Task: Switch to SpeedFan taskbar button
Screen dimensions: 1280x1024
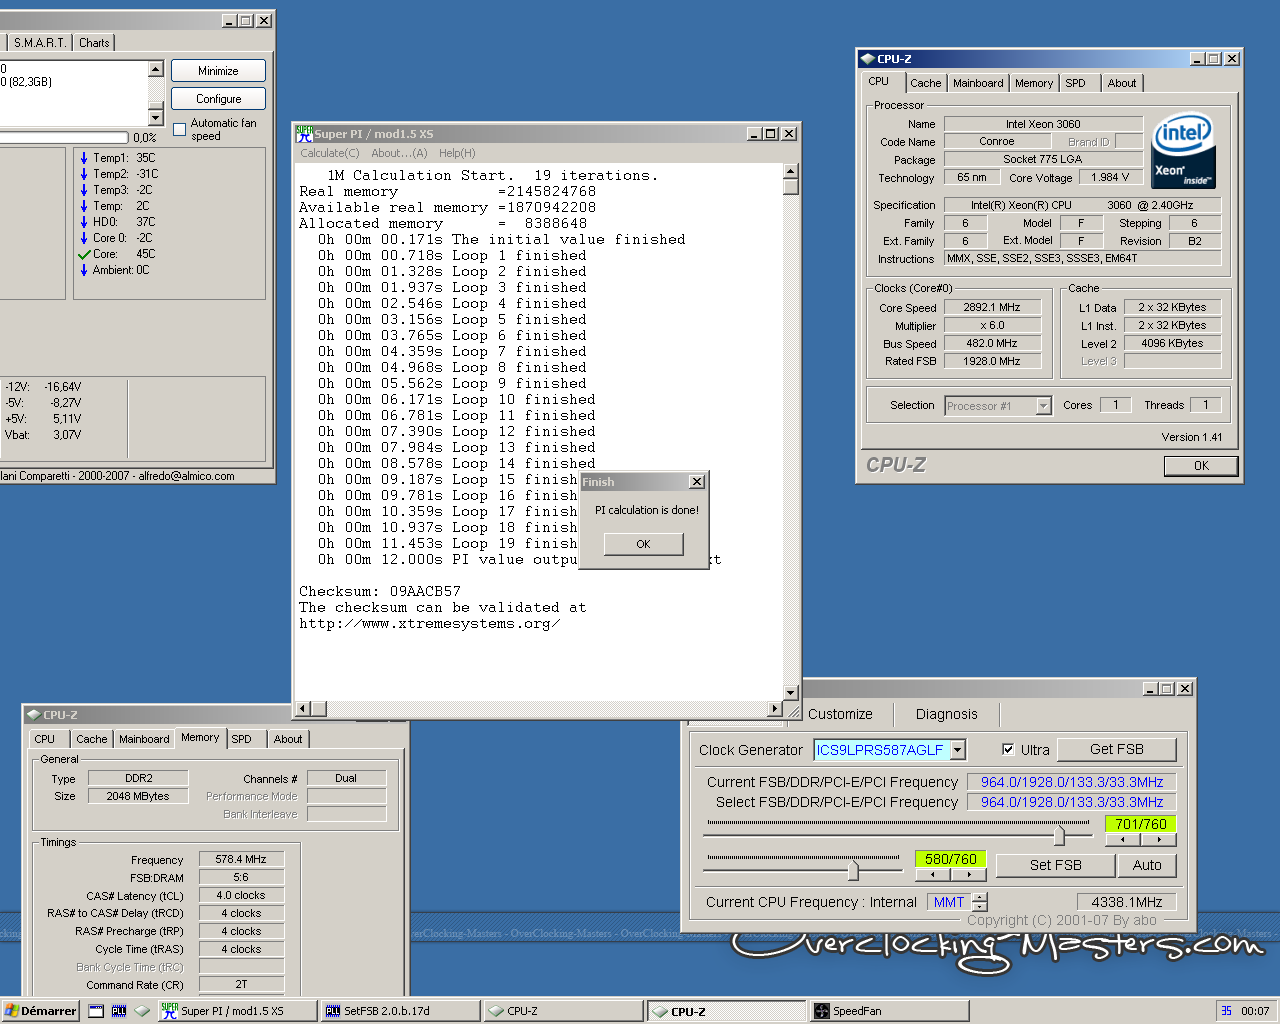Action: point(889,1011)
